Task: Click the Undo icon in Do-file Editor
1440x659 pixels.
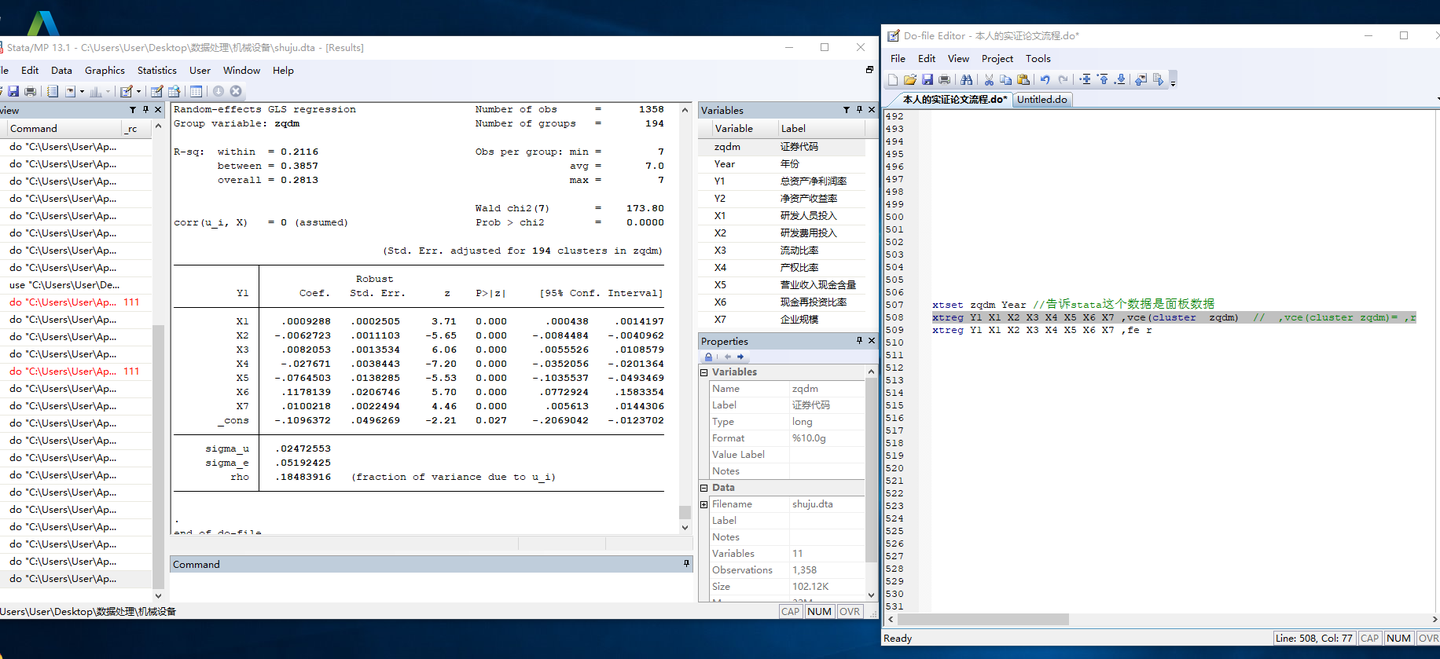Action: click(x=1045, y=80)
